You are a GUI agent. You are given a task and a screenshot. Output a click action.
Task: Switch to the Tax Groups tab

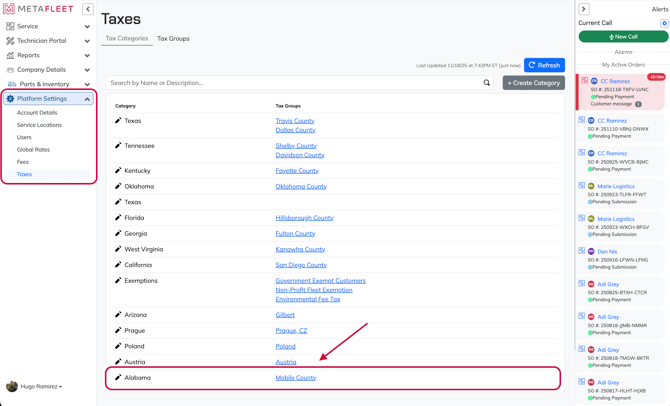173,39
